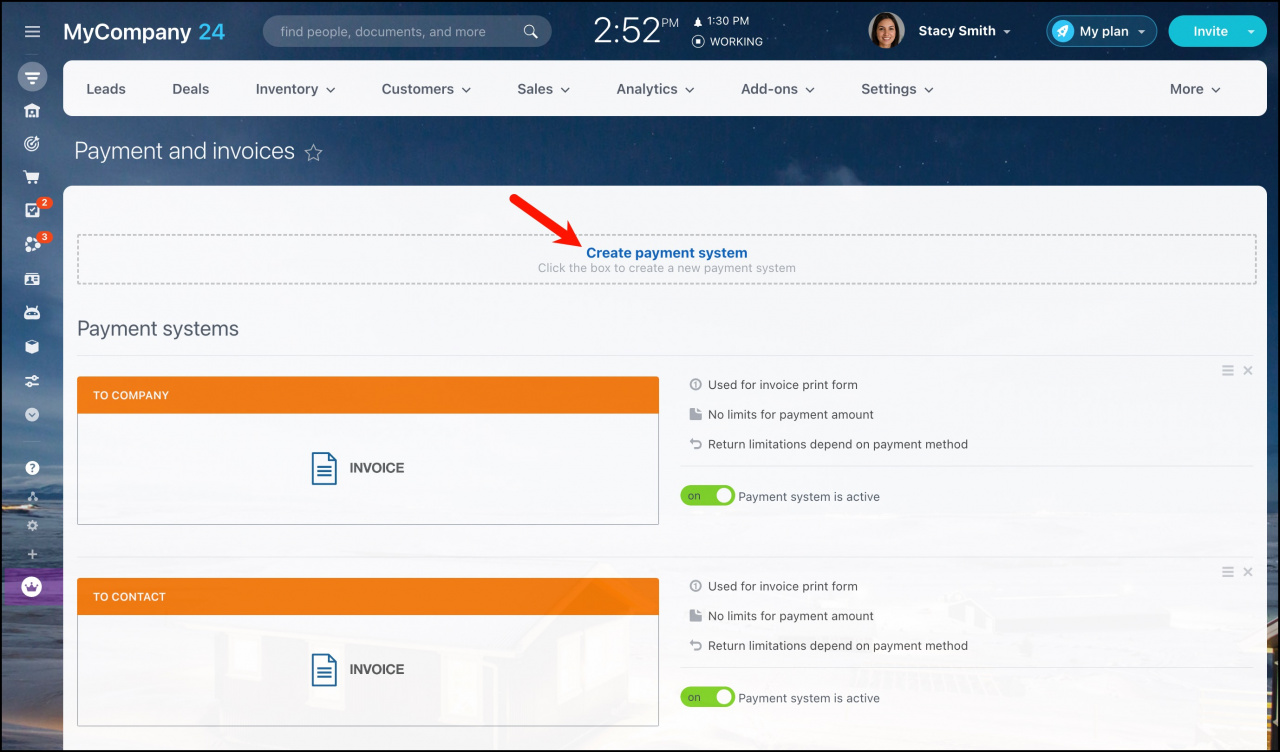Open the building icon in the sidebar
The height and width of the screenshot is (752, 1280).
tap(32, 110)
